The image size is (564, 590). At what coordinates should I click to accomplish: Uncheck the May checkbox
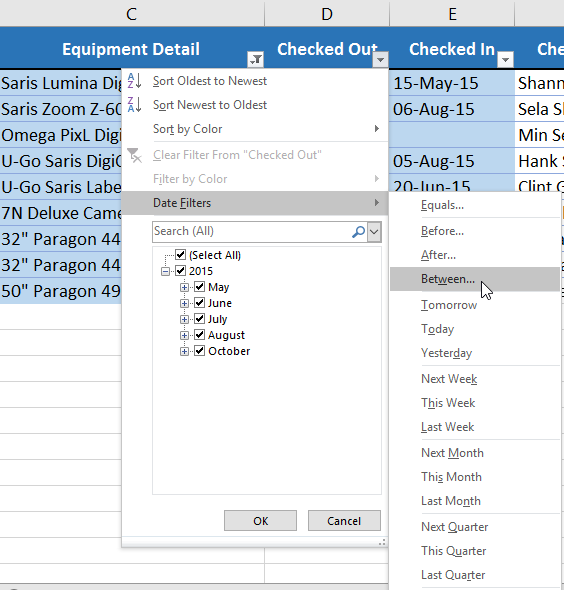point(199,287)
